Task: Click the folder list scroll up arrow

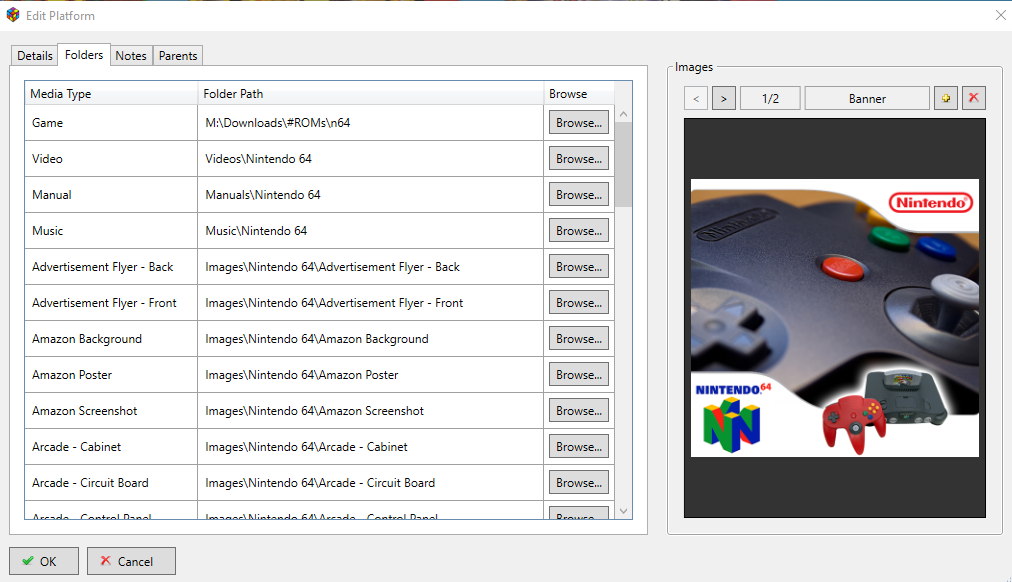Action: (x=623, y=114)
